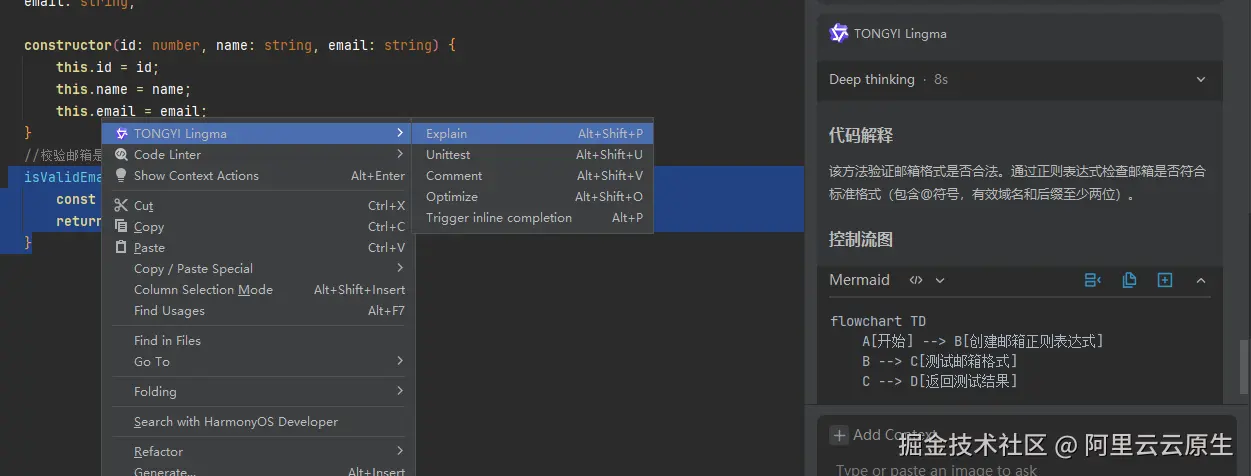The image size is (1251, 476).
Task: Click Find in Files menu entry
Action: [167, 341]
